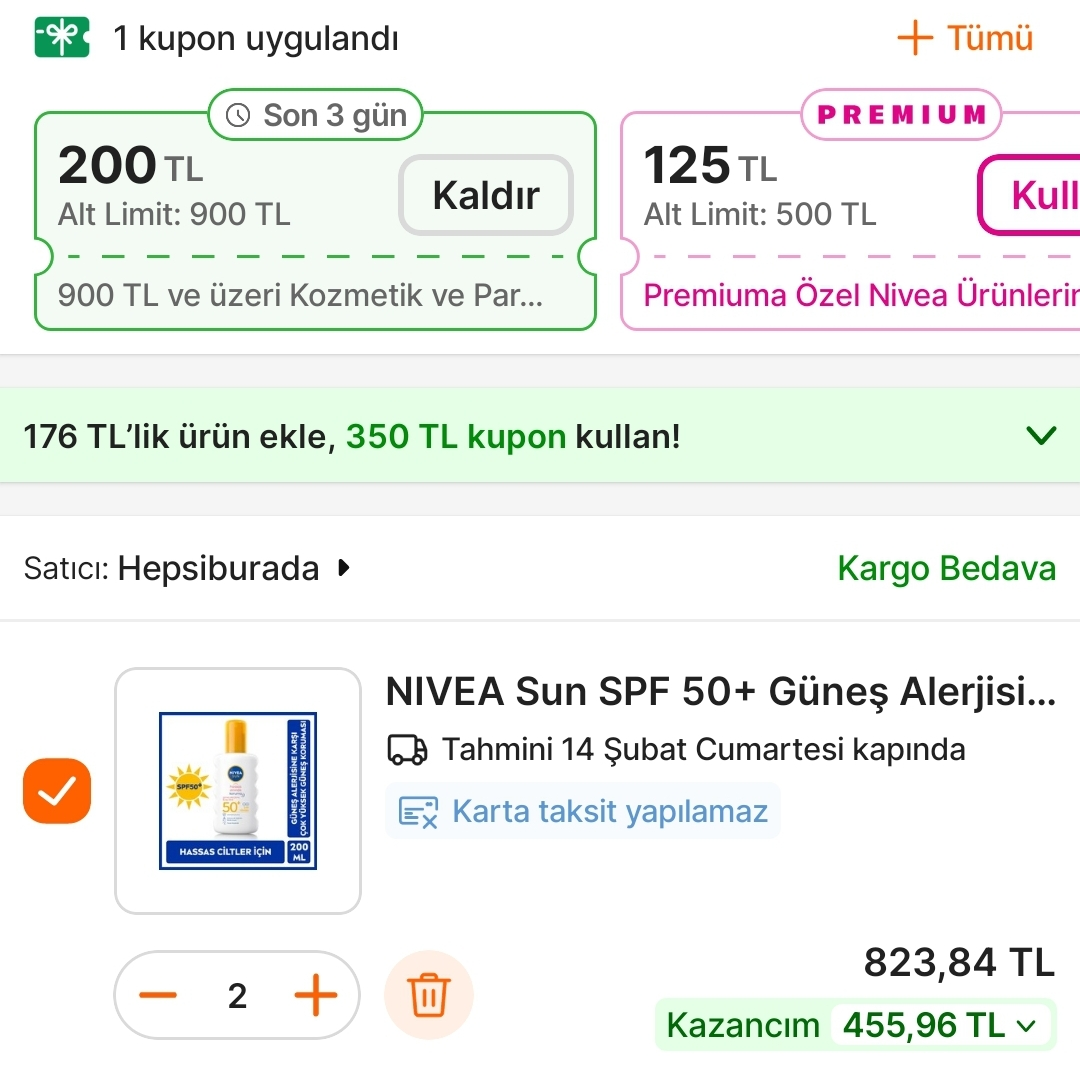The image size is (1080, 1066).
Task: Decrease quantity with the minus icon
Action: [158, 994]
